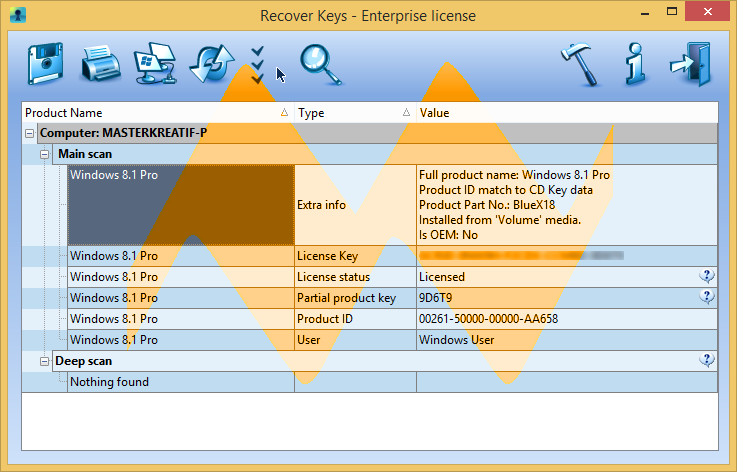
Task: Click the 00261-50000-00000-AA658 value
Action: click(x=488, y=319)
